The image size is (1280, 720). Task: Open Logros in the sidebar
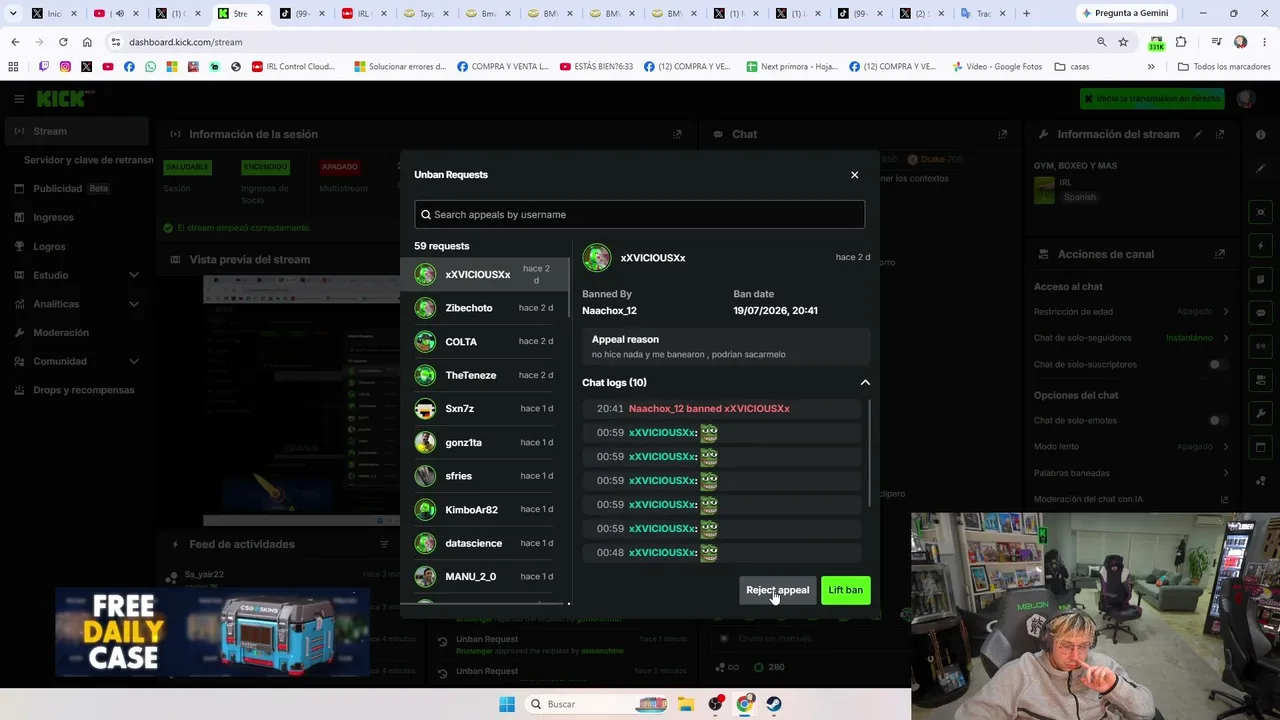click(49, 246)
